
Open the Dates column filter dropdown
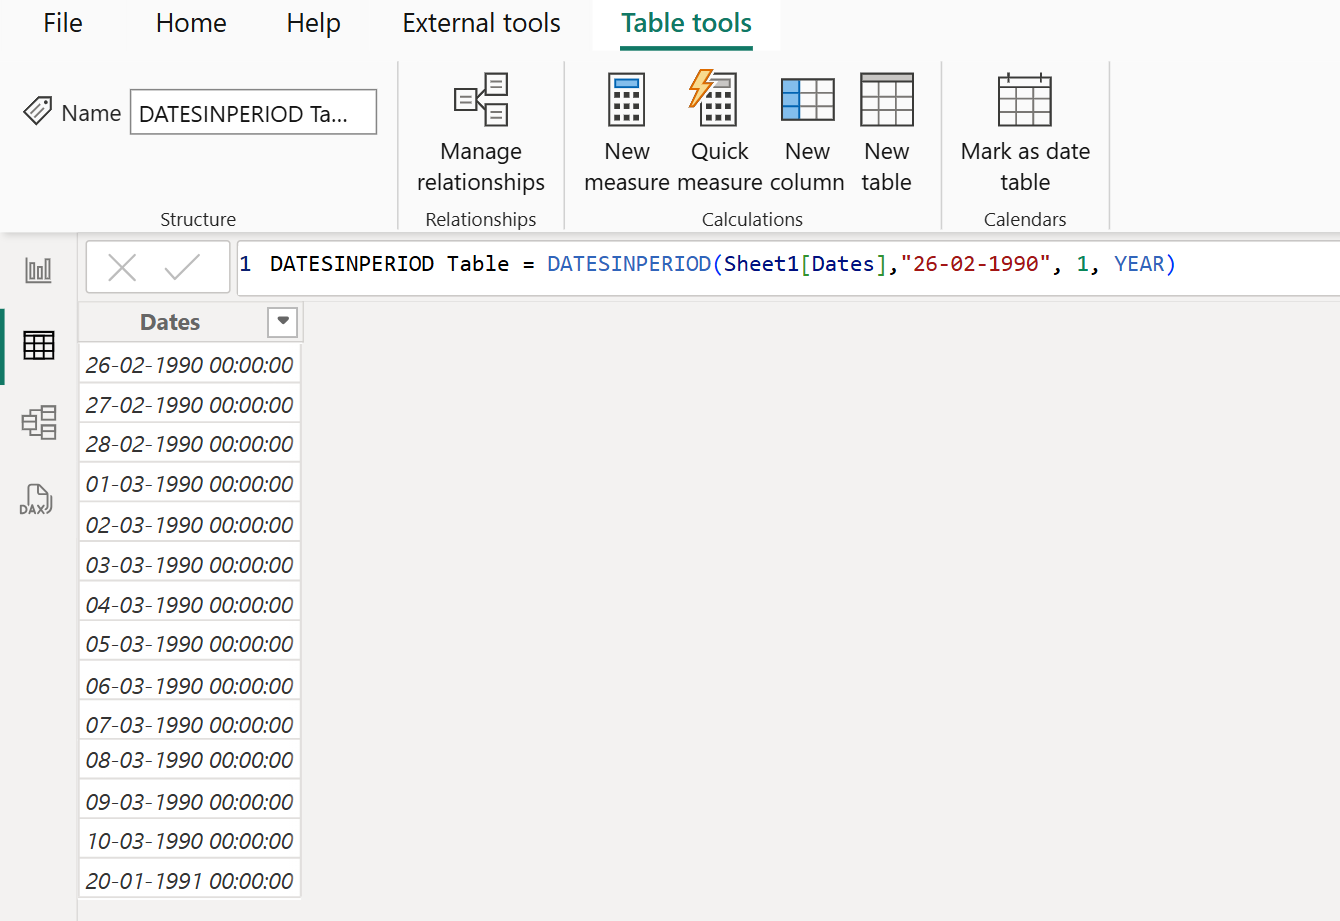pos(283,322)
